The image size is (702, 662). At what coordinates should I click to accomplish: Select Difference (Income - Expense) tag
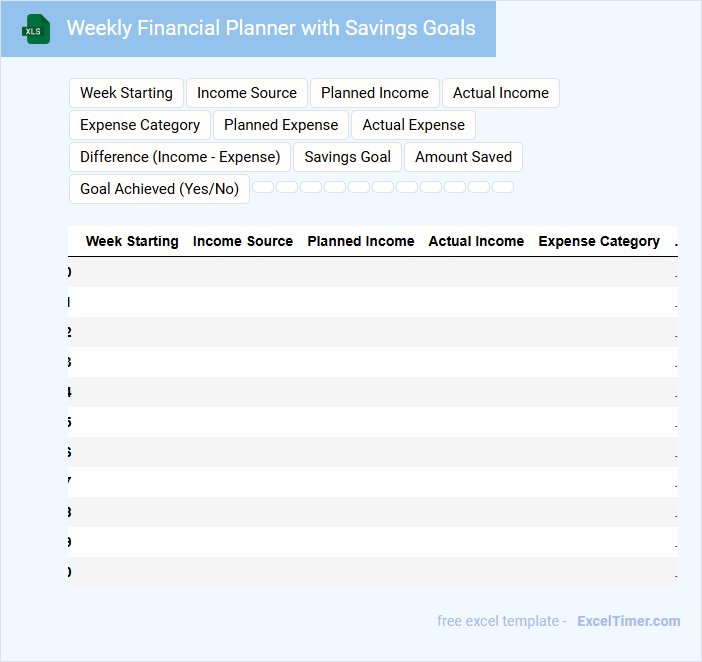tap(180, 157)
